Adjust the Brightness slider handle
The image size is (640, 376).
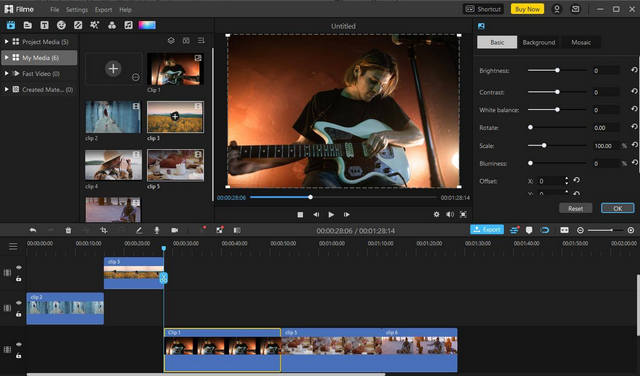557,70
